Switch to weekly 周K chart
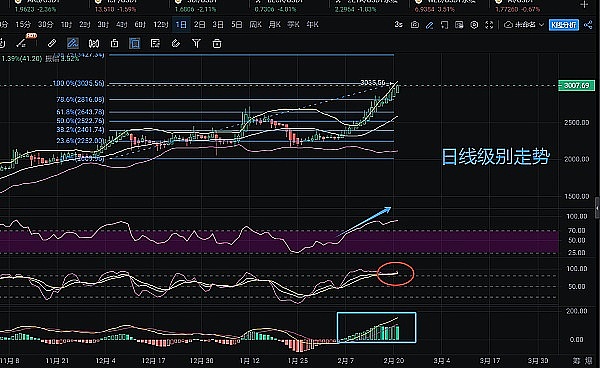 click(x=255, y=25)
